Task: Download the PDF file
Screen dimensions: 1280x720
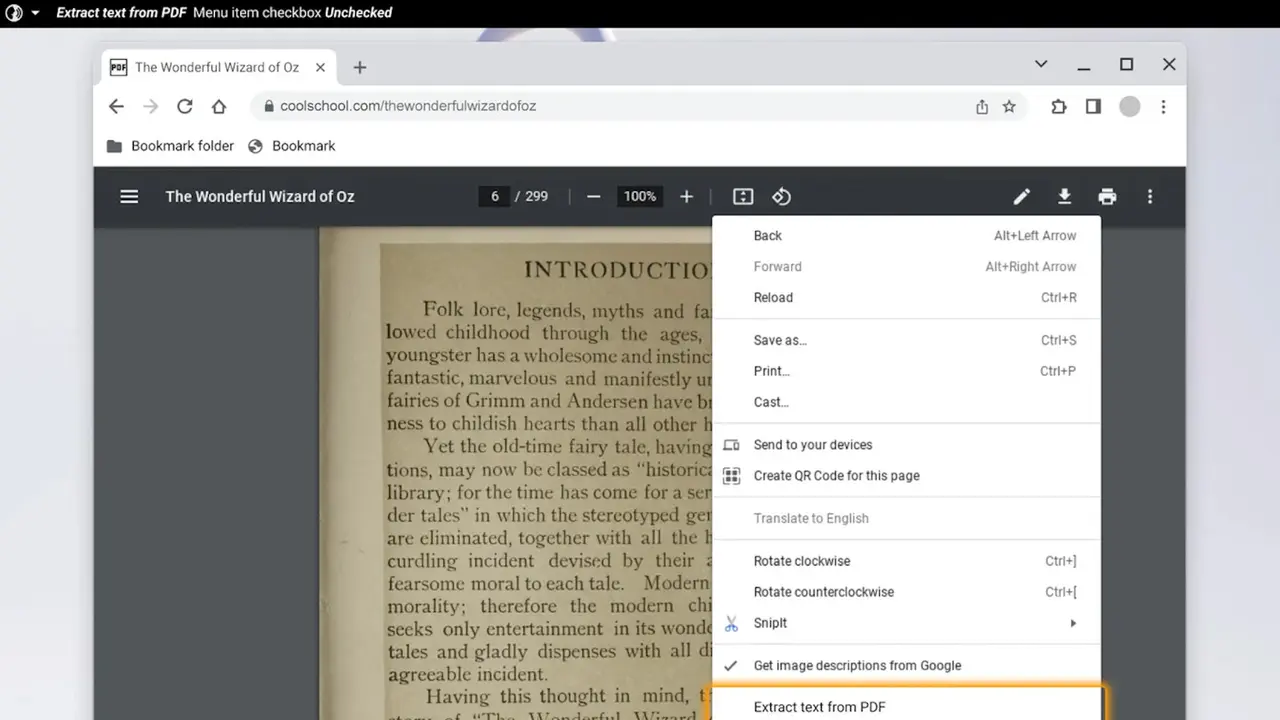Action: [x=1065, y=196]
